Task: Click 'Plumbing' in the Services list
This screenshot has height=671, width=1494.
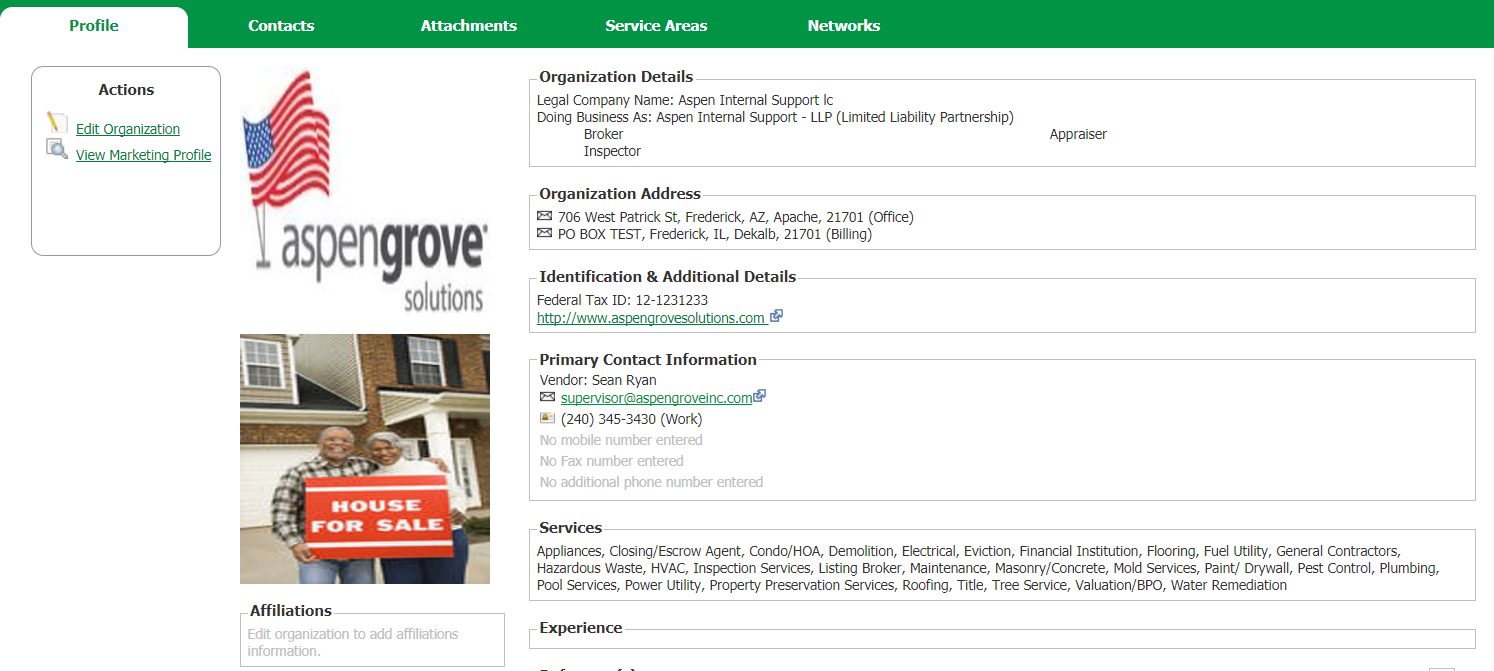Action: 1409,568
